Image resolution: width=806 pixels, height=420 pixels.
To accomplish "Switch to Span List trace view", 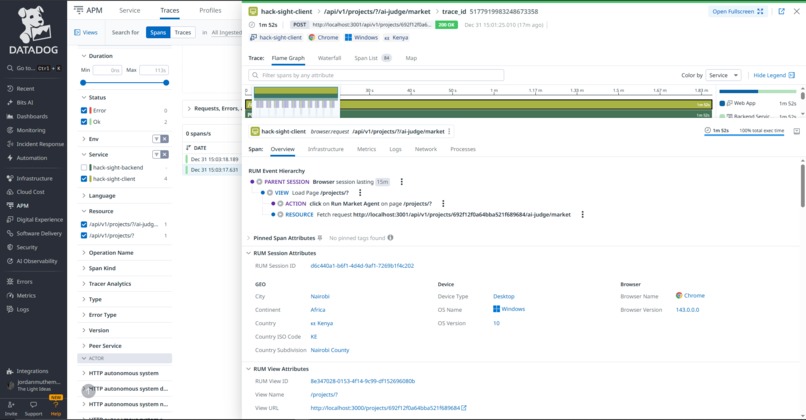I will point(373,58).
